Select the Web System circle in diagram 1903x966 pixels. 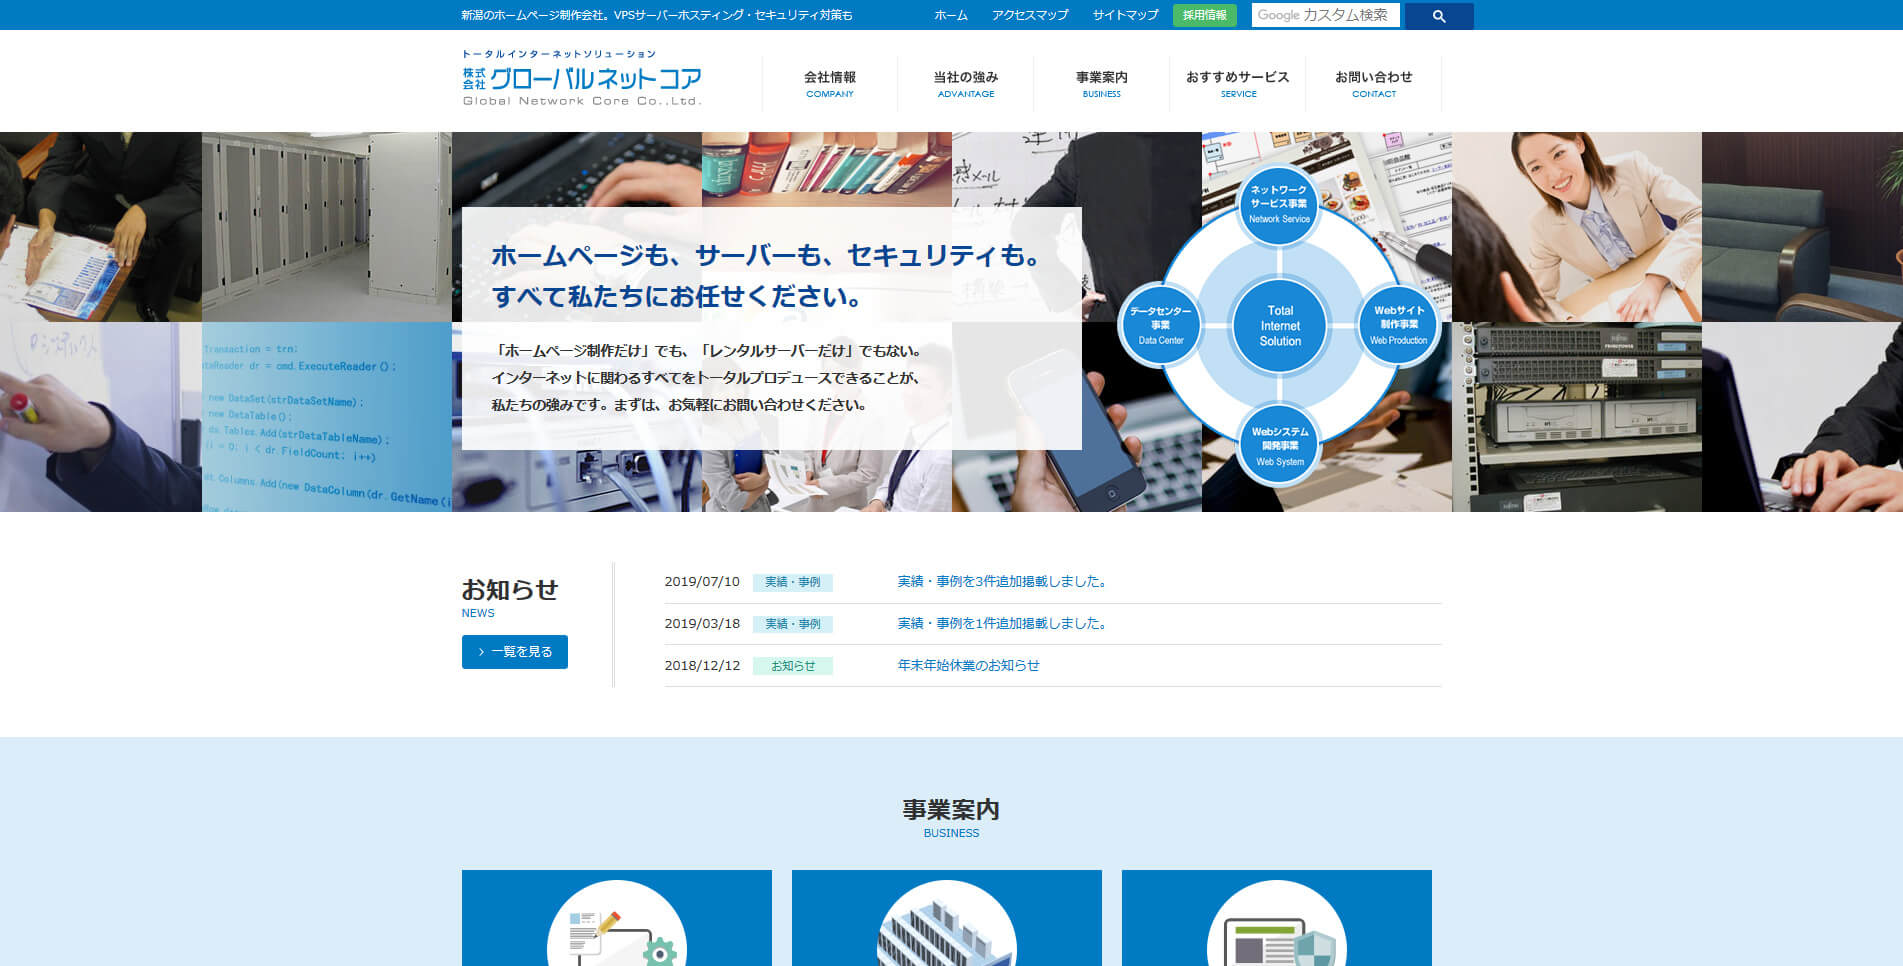(x=1279, y=446)
